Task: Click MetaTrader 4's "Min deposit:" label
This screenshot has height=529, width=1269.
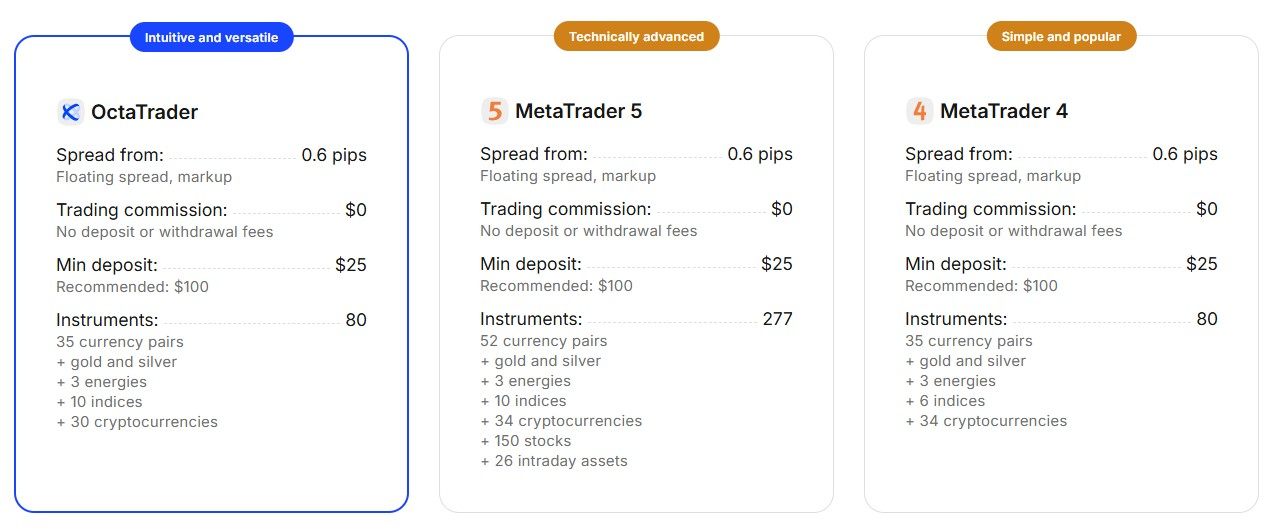Action: 955,264
